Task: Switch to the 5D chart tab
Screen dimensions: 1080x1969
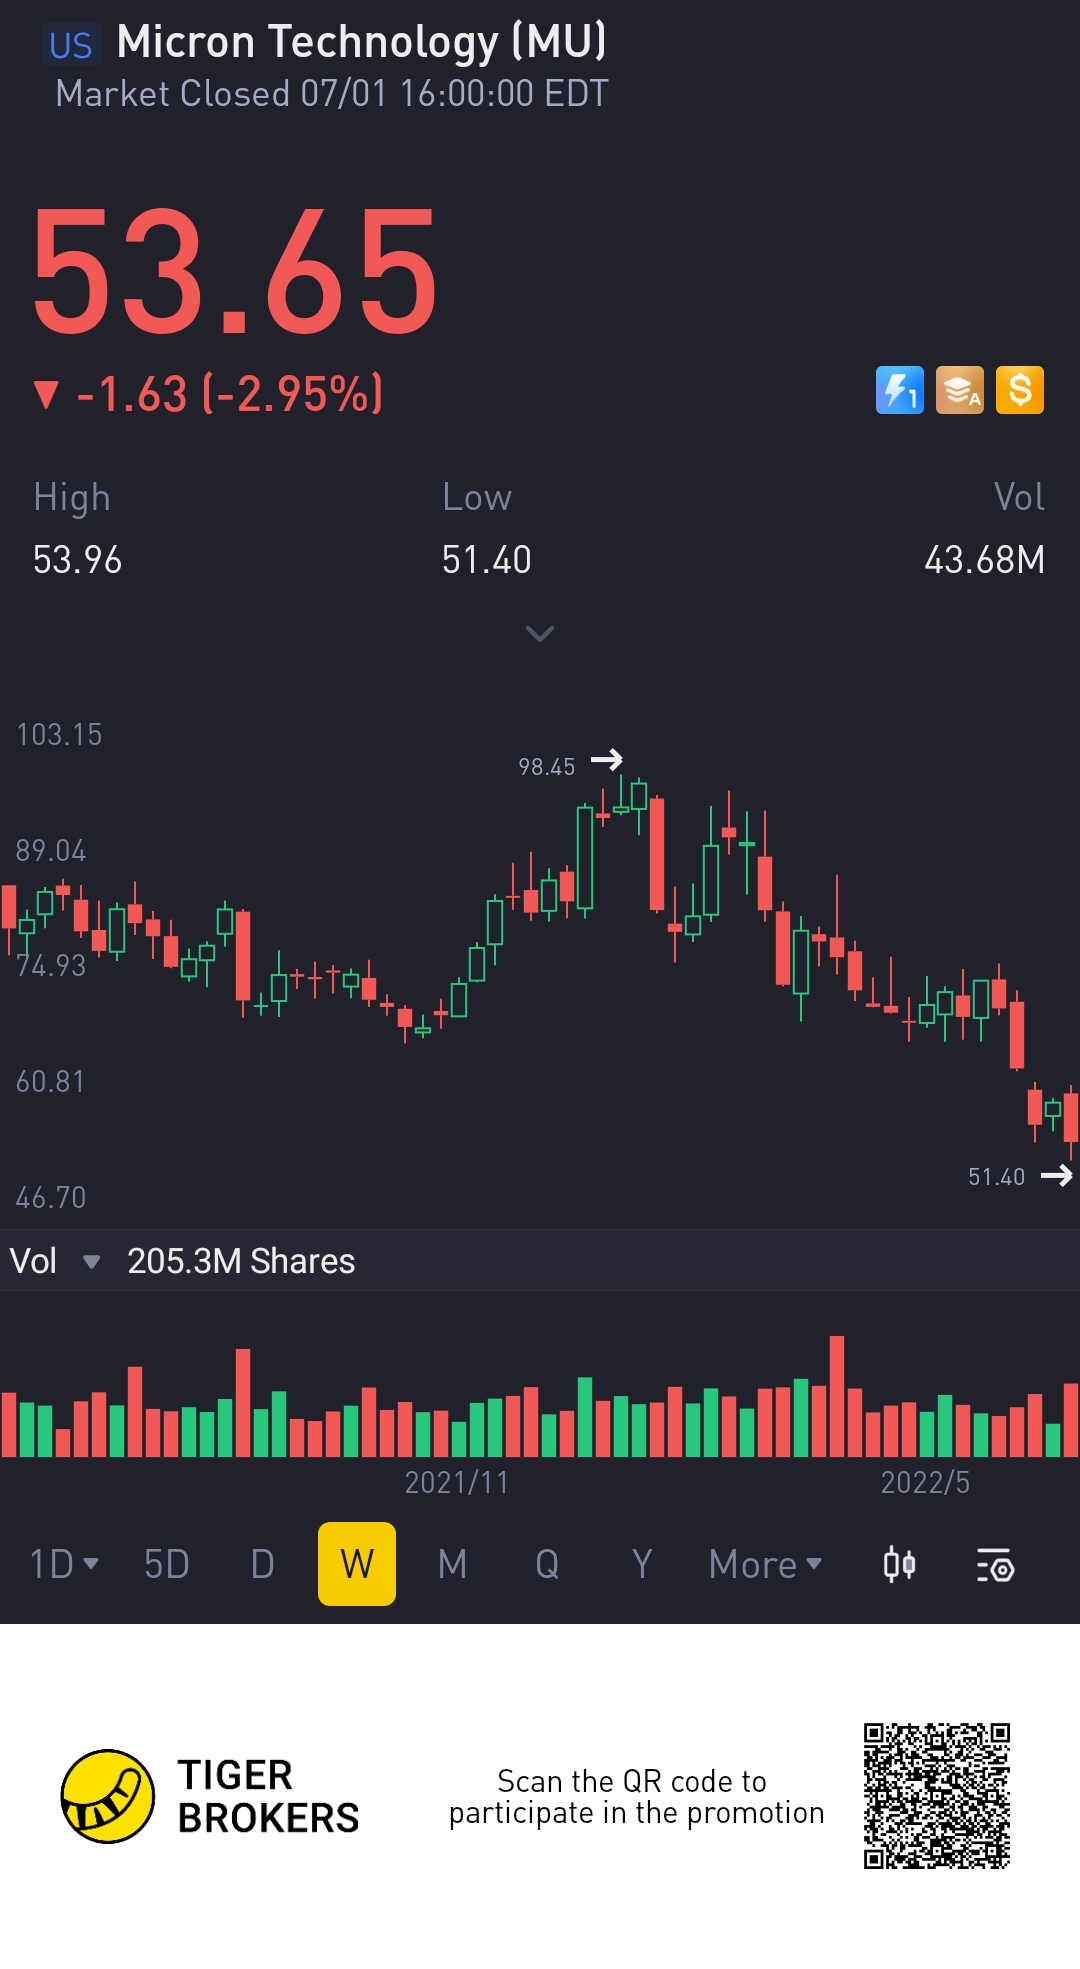Action: tap(167, 1564)
